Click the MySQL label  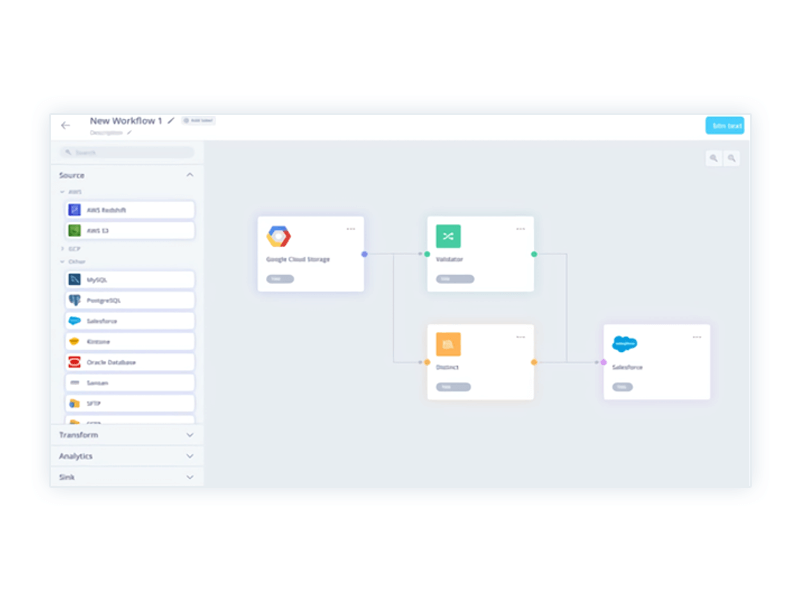(x=97, y=280)
